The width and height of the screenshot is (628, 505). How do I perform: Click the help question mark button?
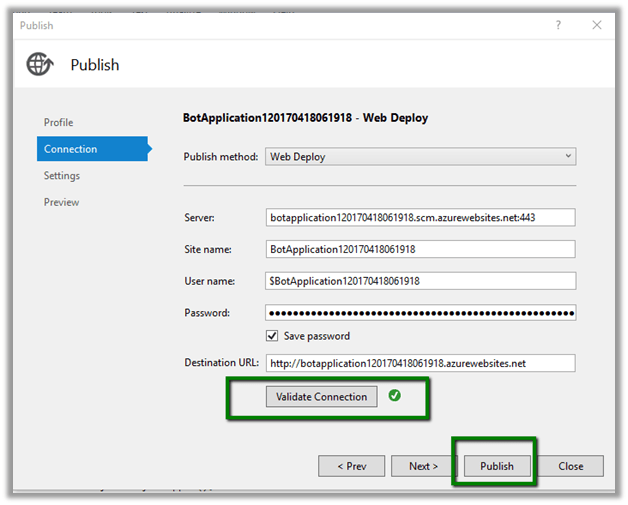[x=558, y=25]
